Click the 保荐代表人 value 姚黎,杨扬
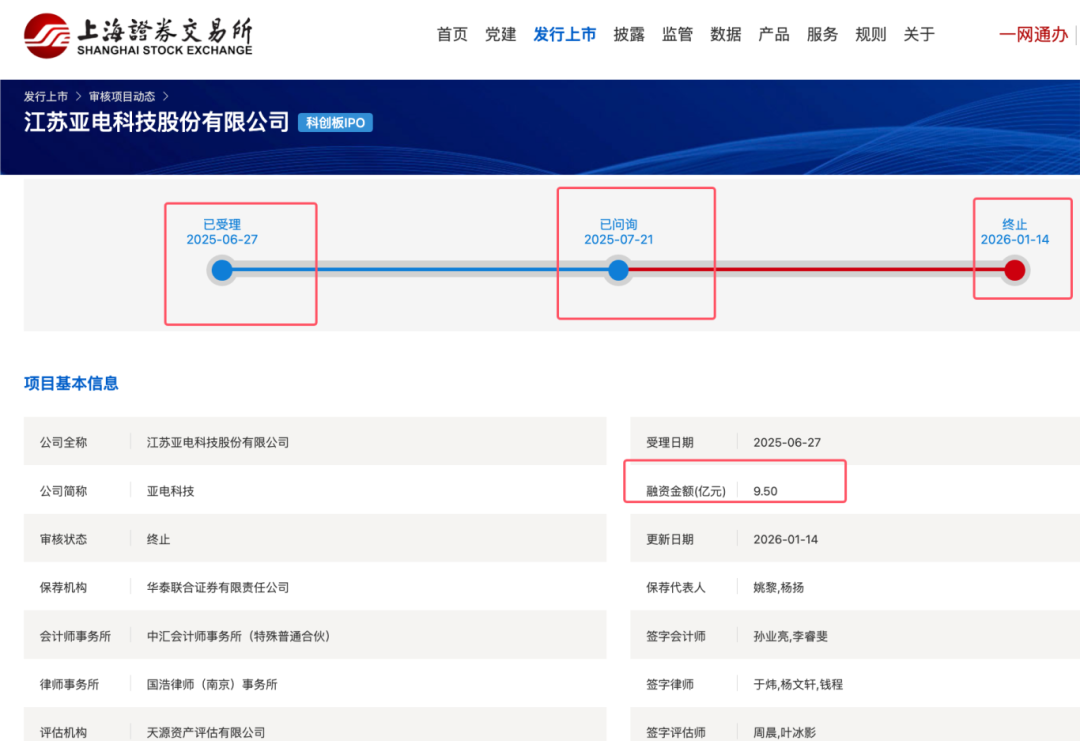Viewport: 1080px width, 741px height. point(778,587)
